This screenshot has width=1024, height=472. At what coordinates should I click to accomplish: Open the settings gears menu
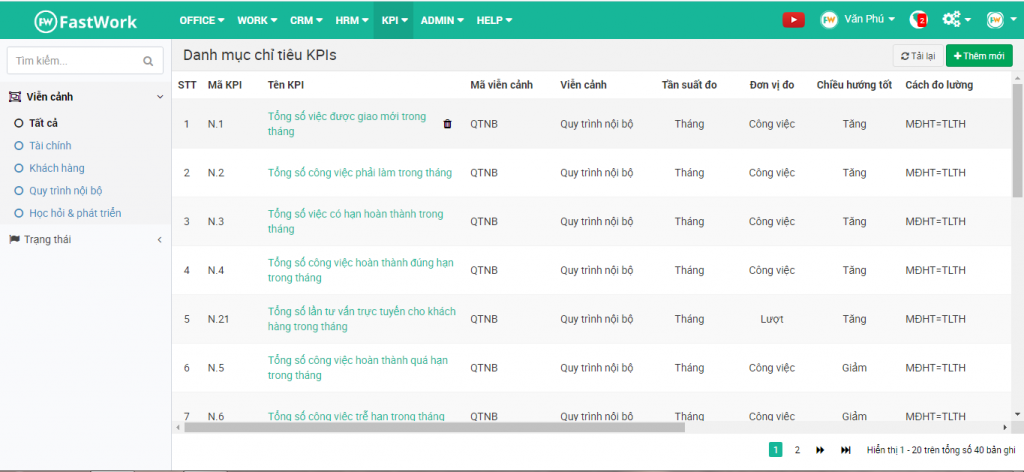pos(956,20)
